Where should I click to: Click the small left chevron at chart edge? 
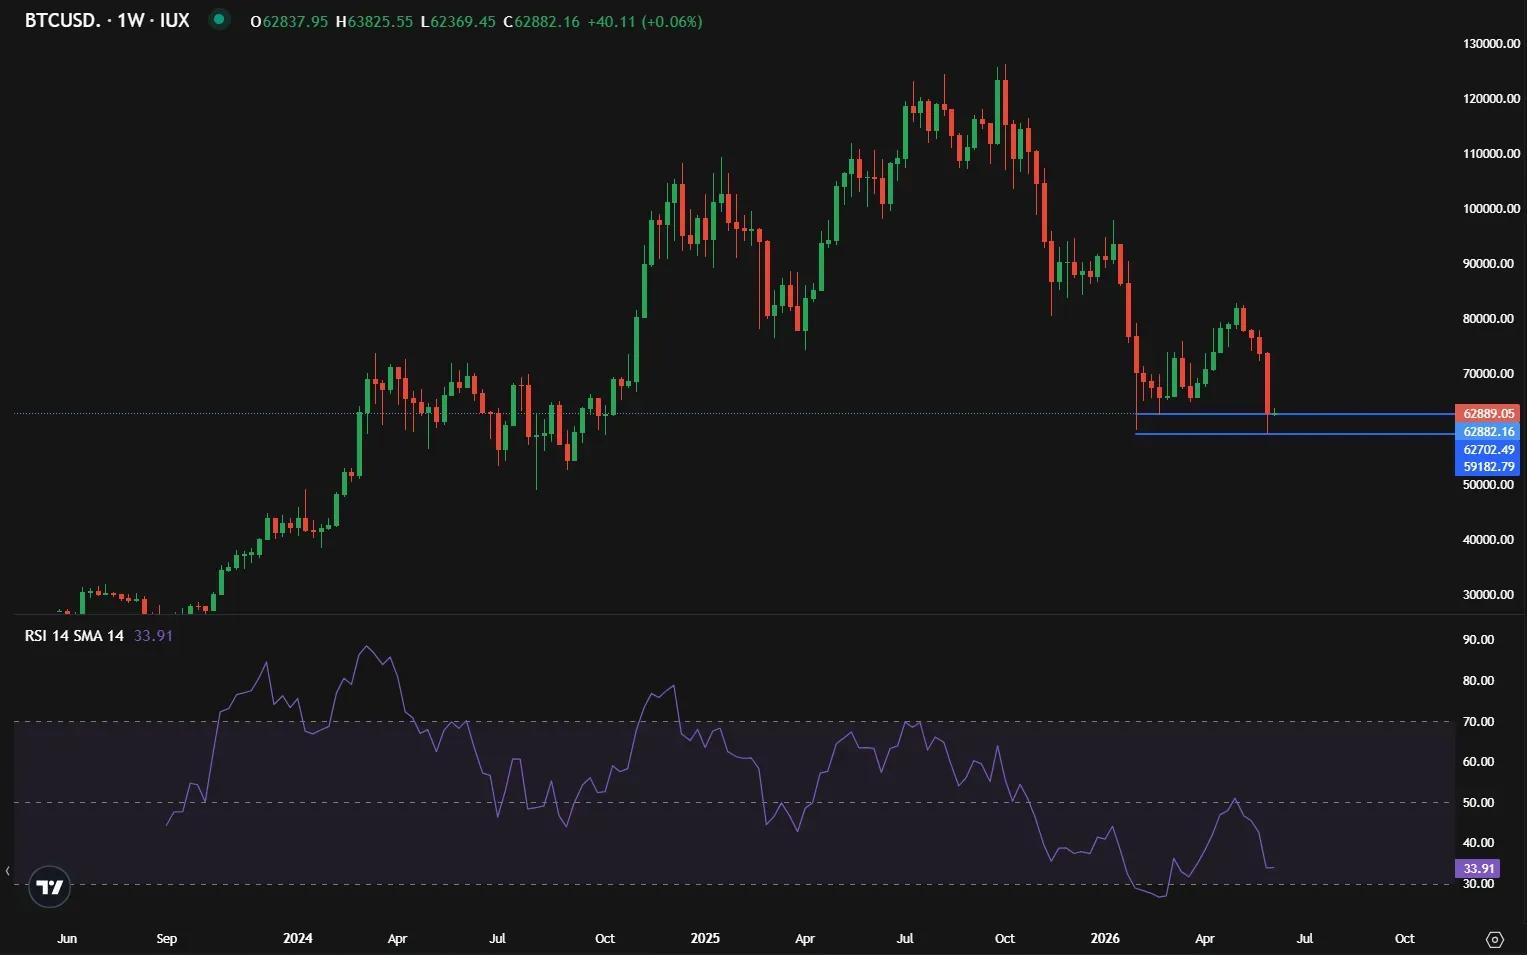(x=8, y=871)
